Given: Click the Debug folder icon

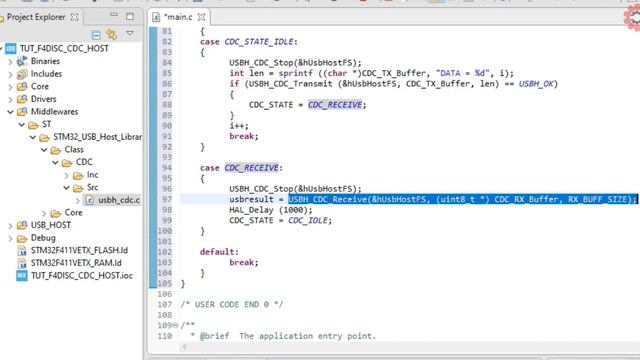Looking at the screenshot, I should [x=22, y=238].
